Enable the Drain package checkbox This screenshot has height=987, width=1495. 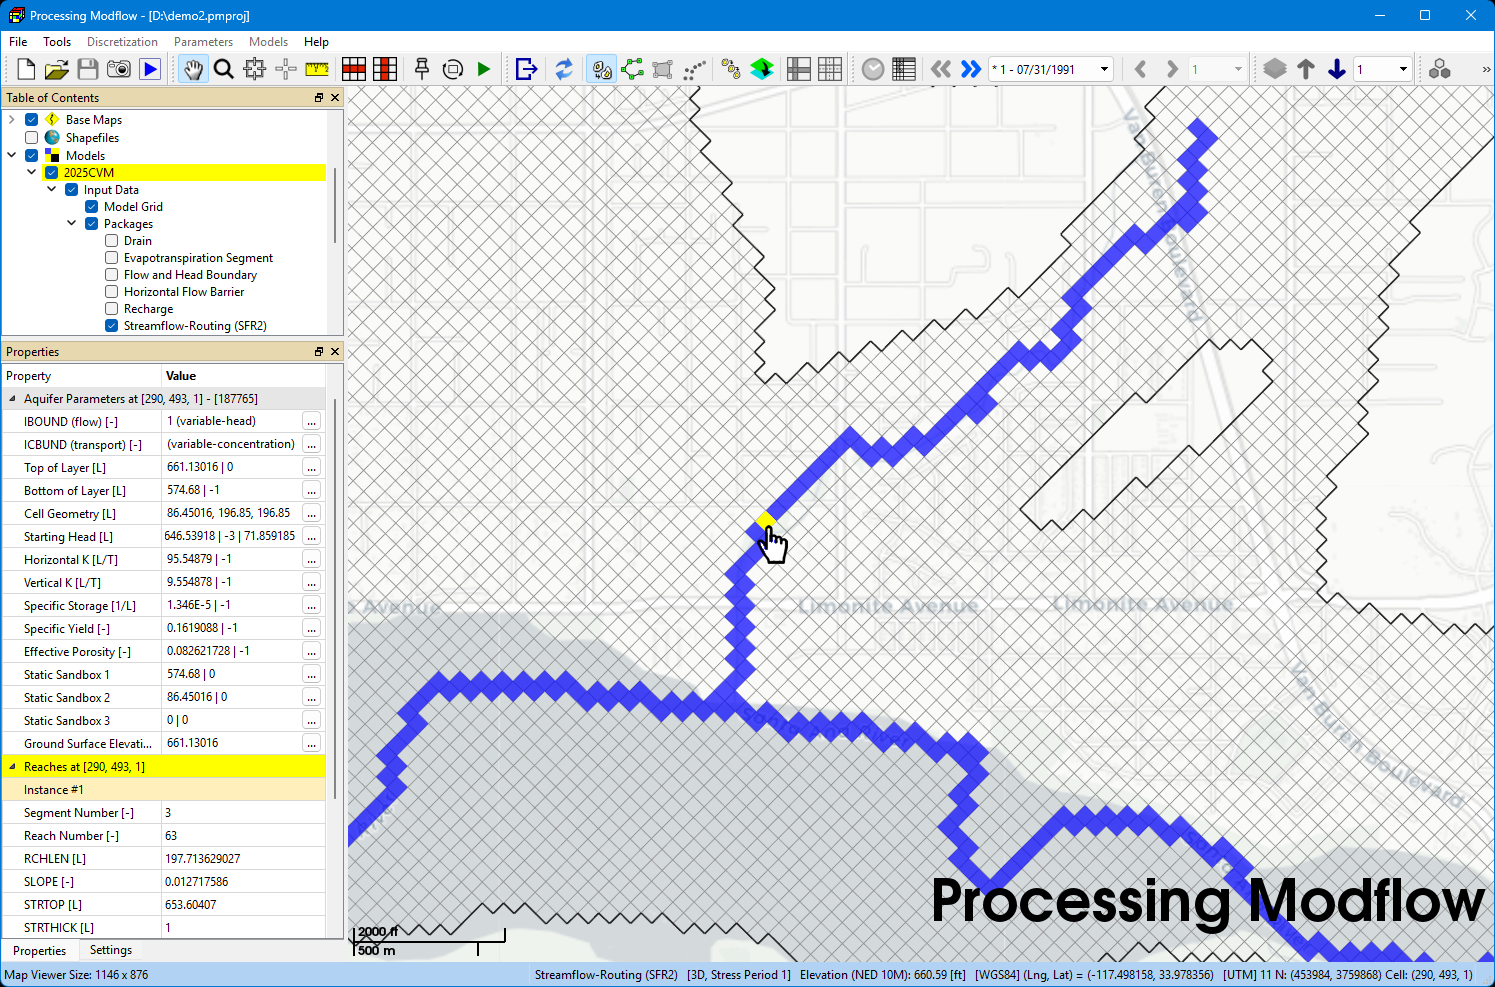tap(112, 241)
